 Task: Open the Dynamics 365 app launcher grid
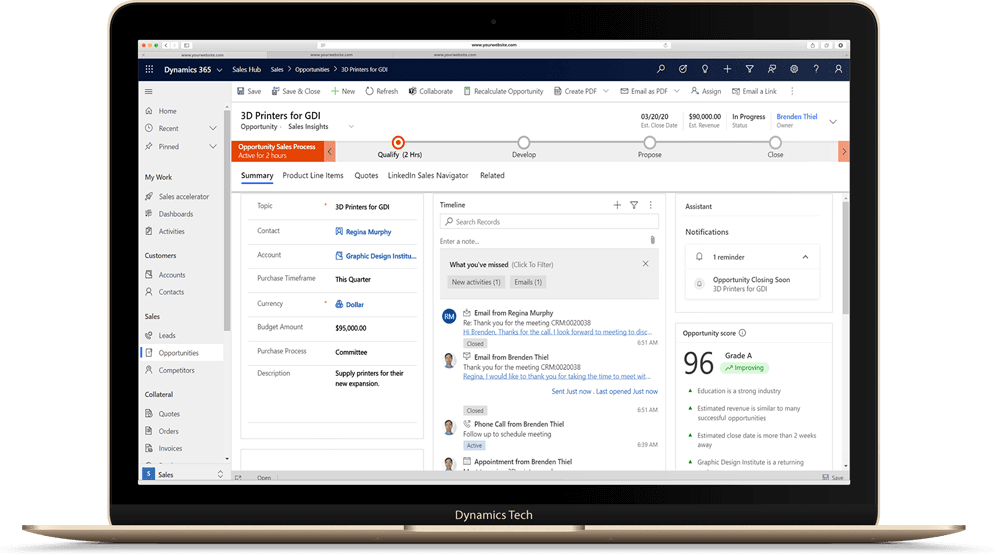(149, 70)
